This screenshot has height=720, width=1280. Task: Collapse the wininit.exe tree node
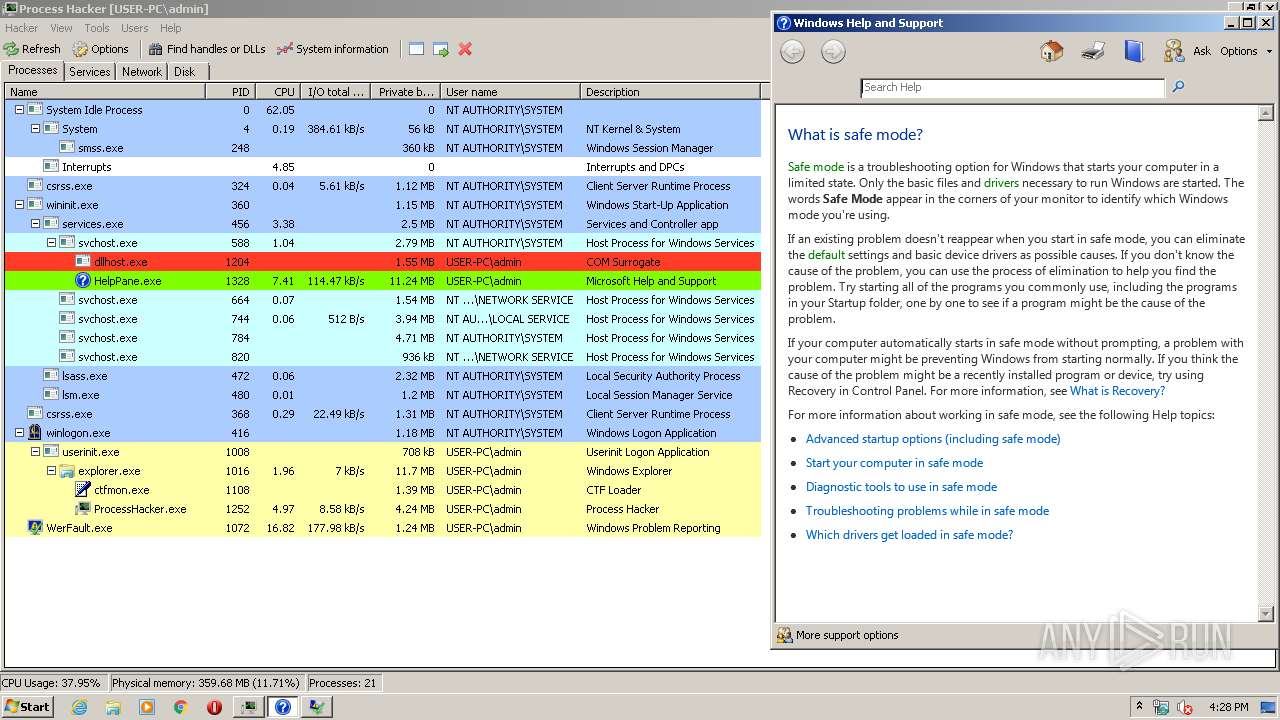tap(19, 205)
